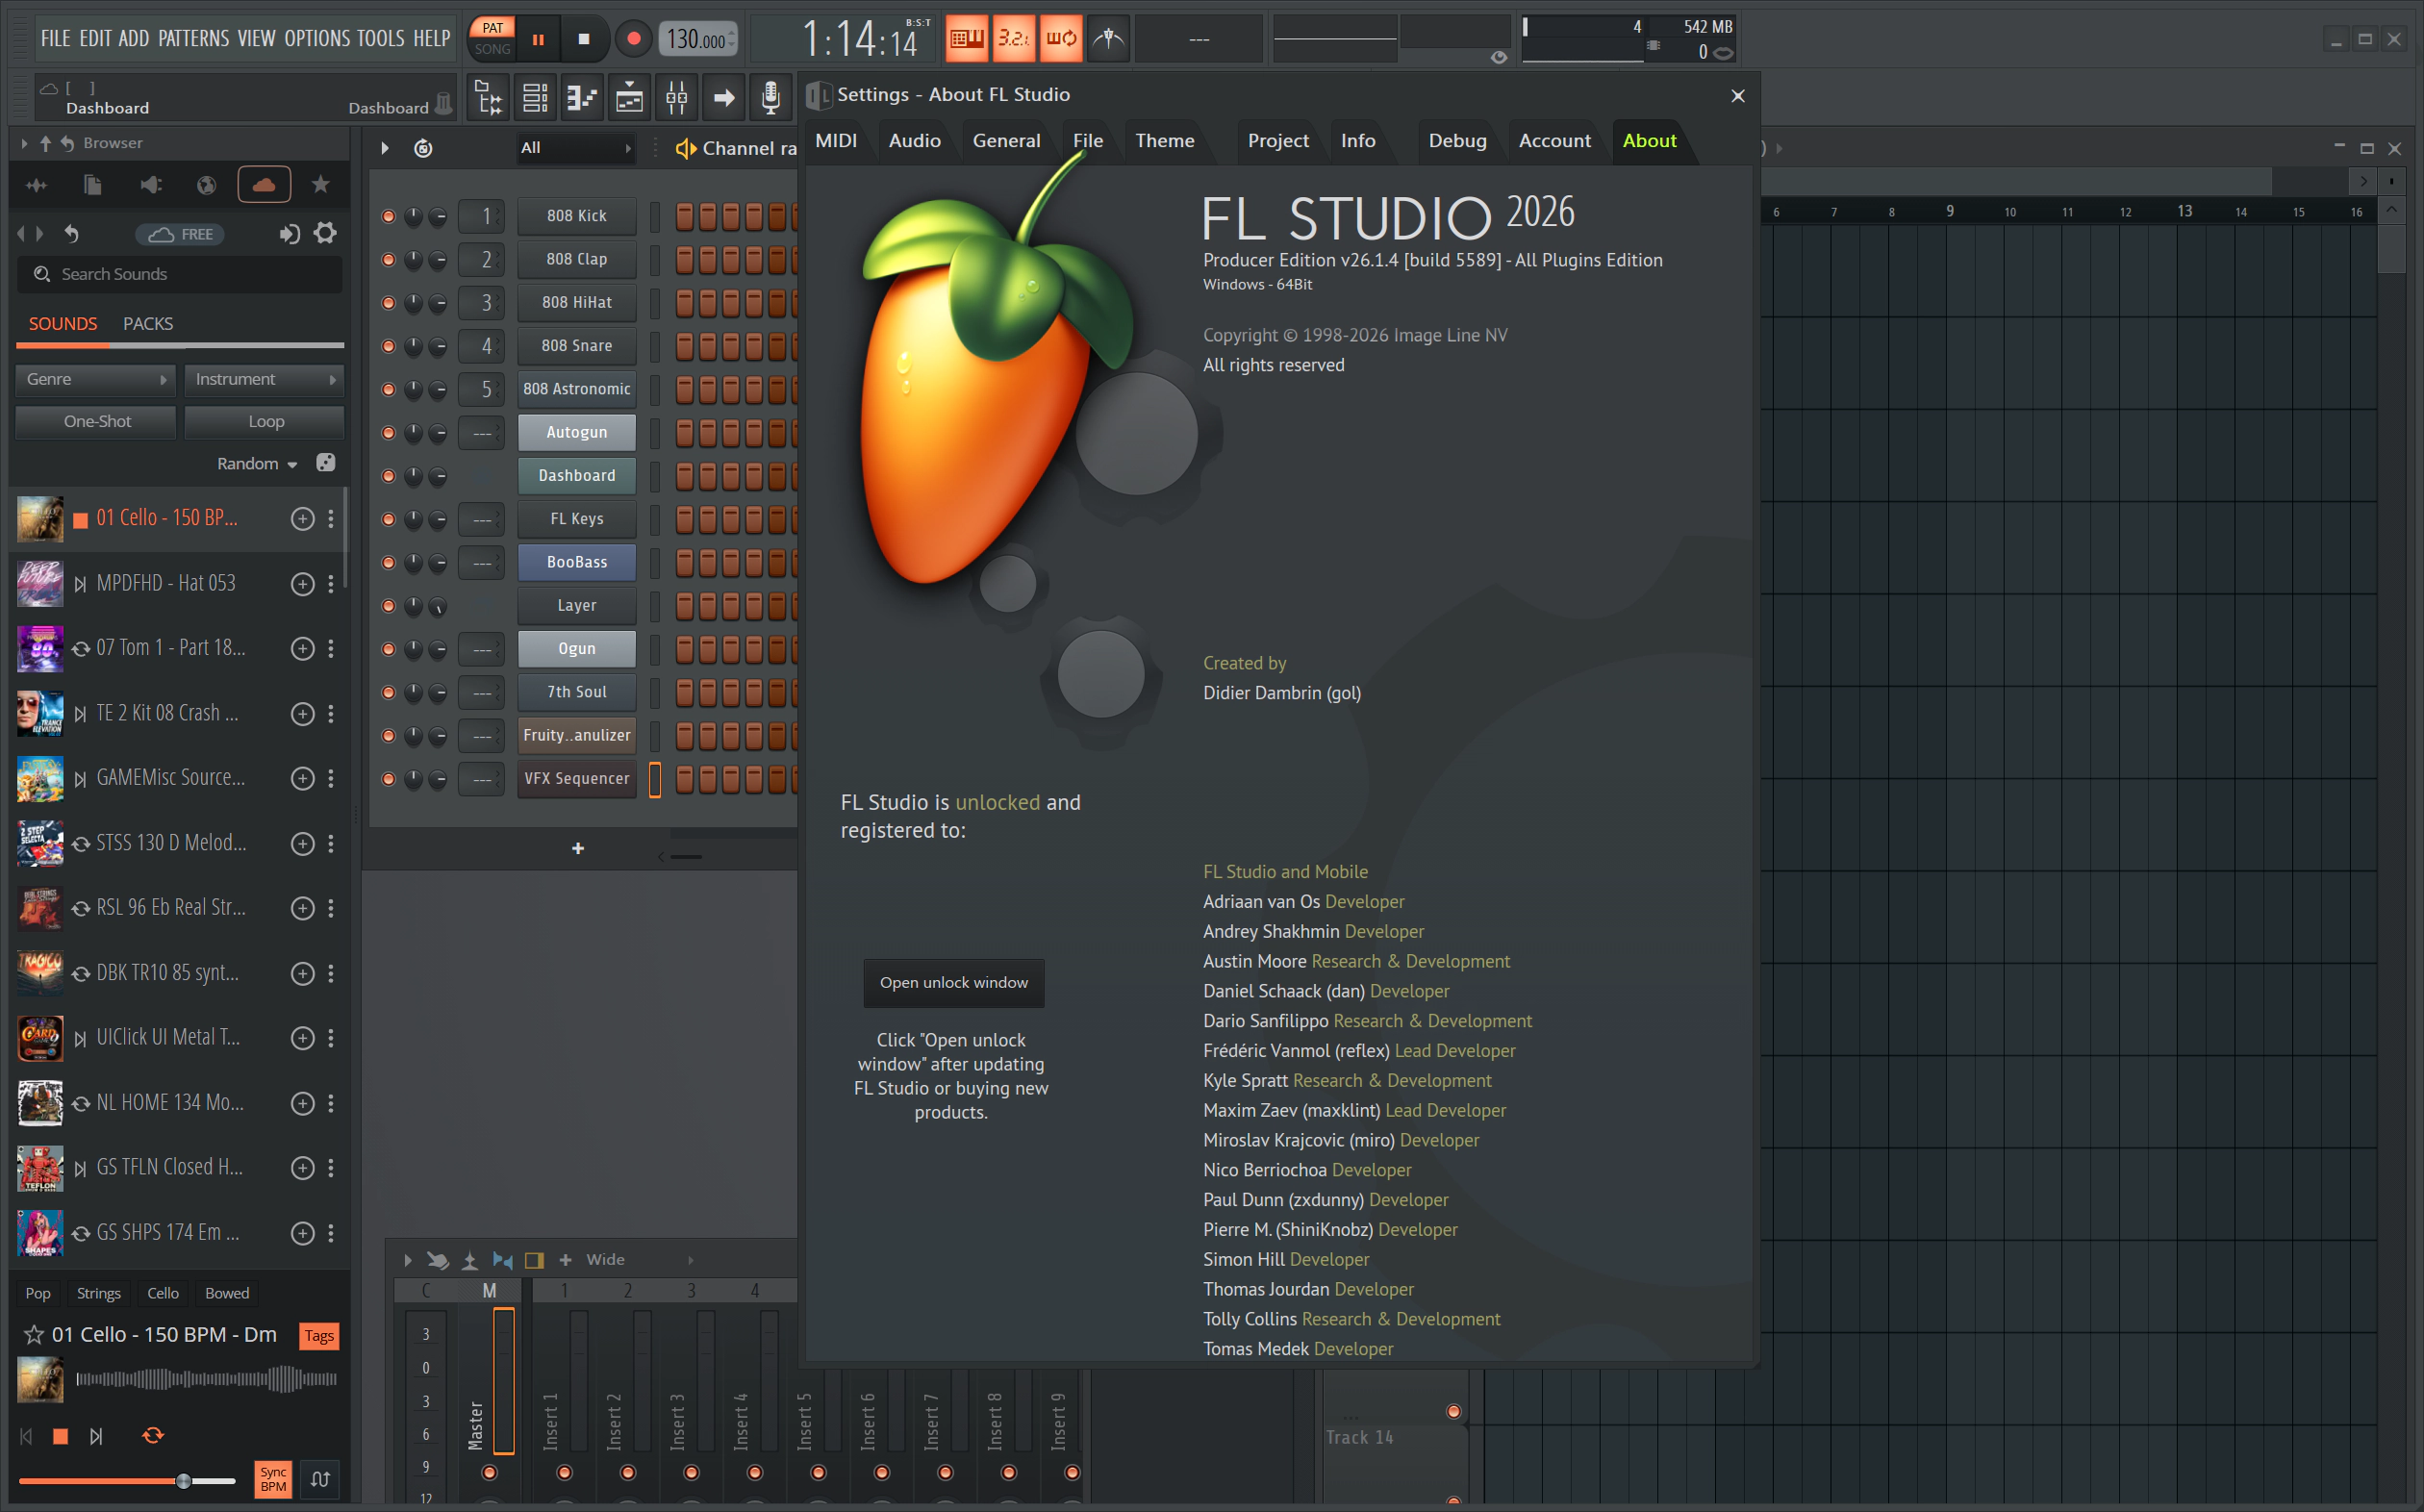Open the Dashboard pattern selector
The width and height of the screenshot is (2424, 1512).
click(x=245, y=98)
